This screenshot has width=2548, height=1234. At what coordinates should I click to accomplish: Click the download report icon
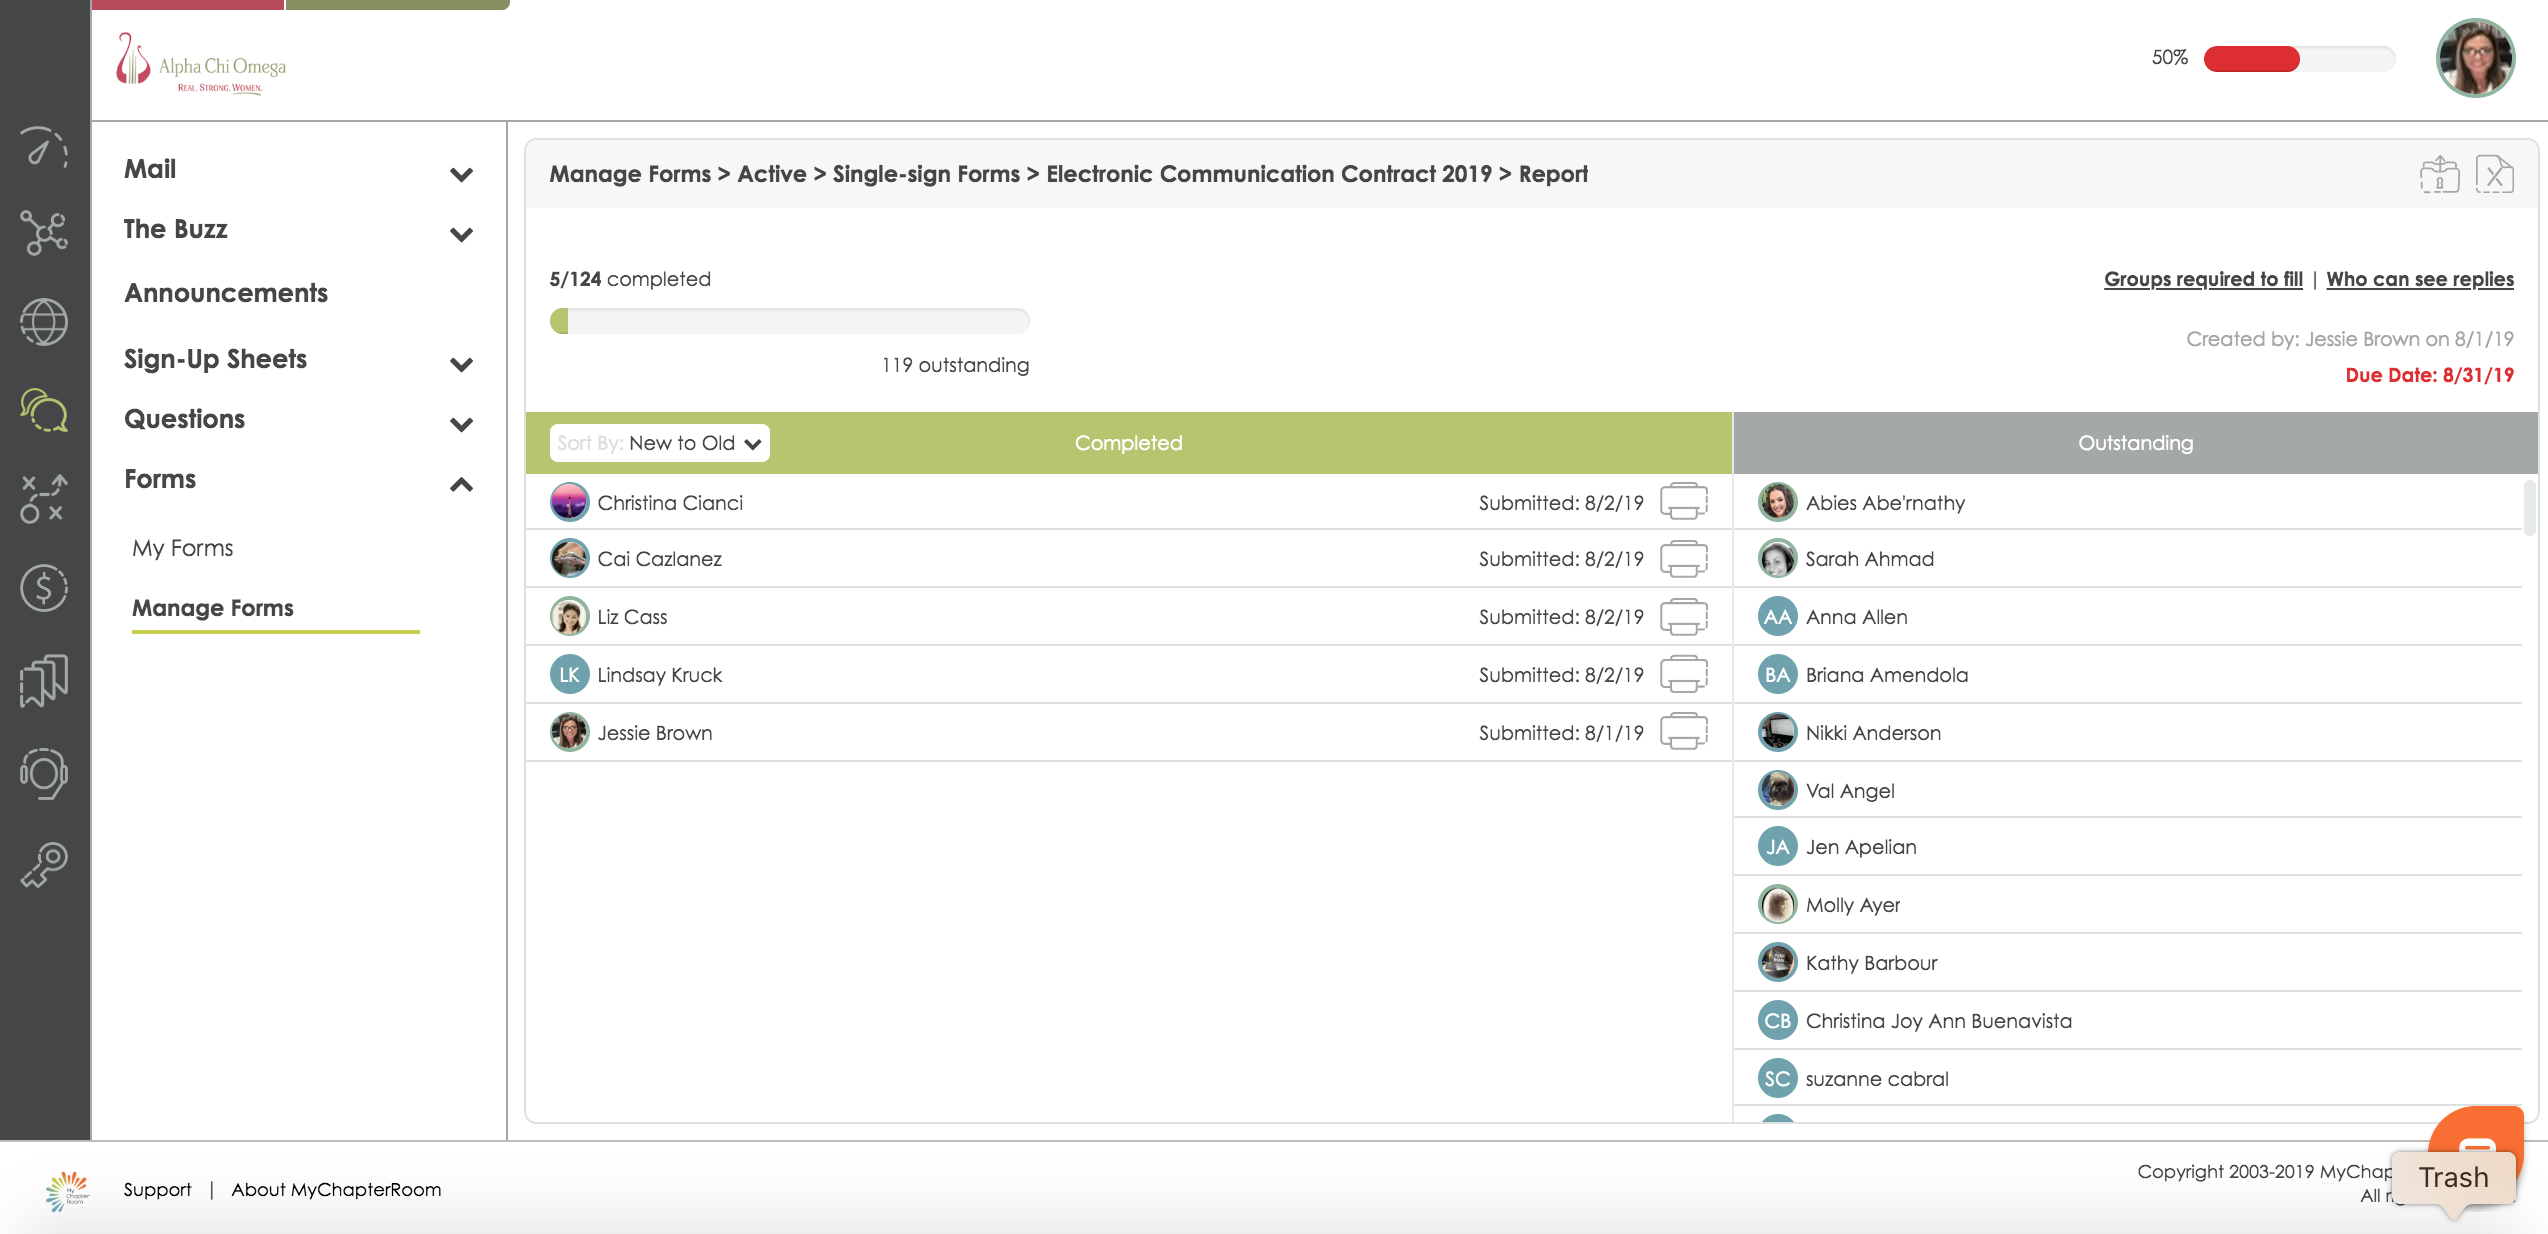(x=2439, y=175)
